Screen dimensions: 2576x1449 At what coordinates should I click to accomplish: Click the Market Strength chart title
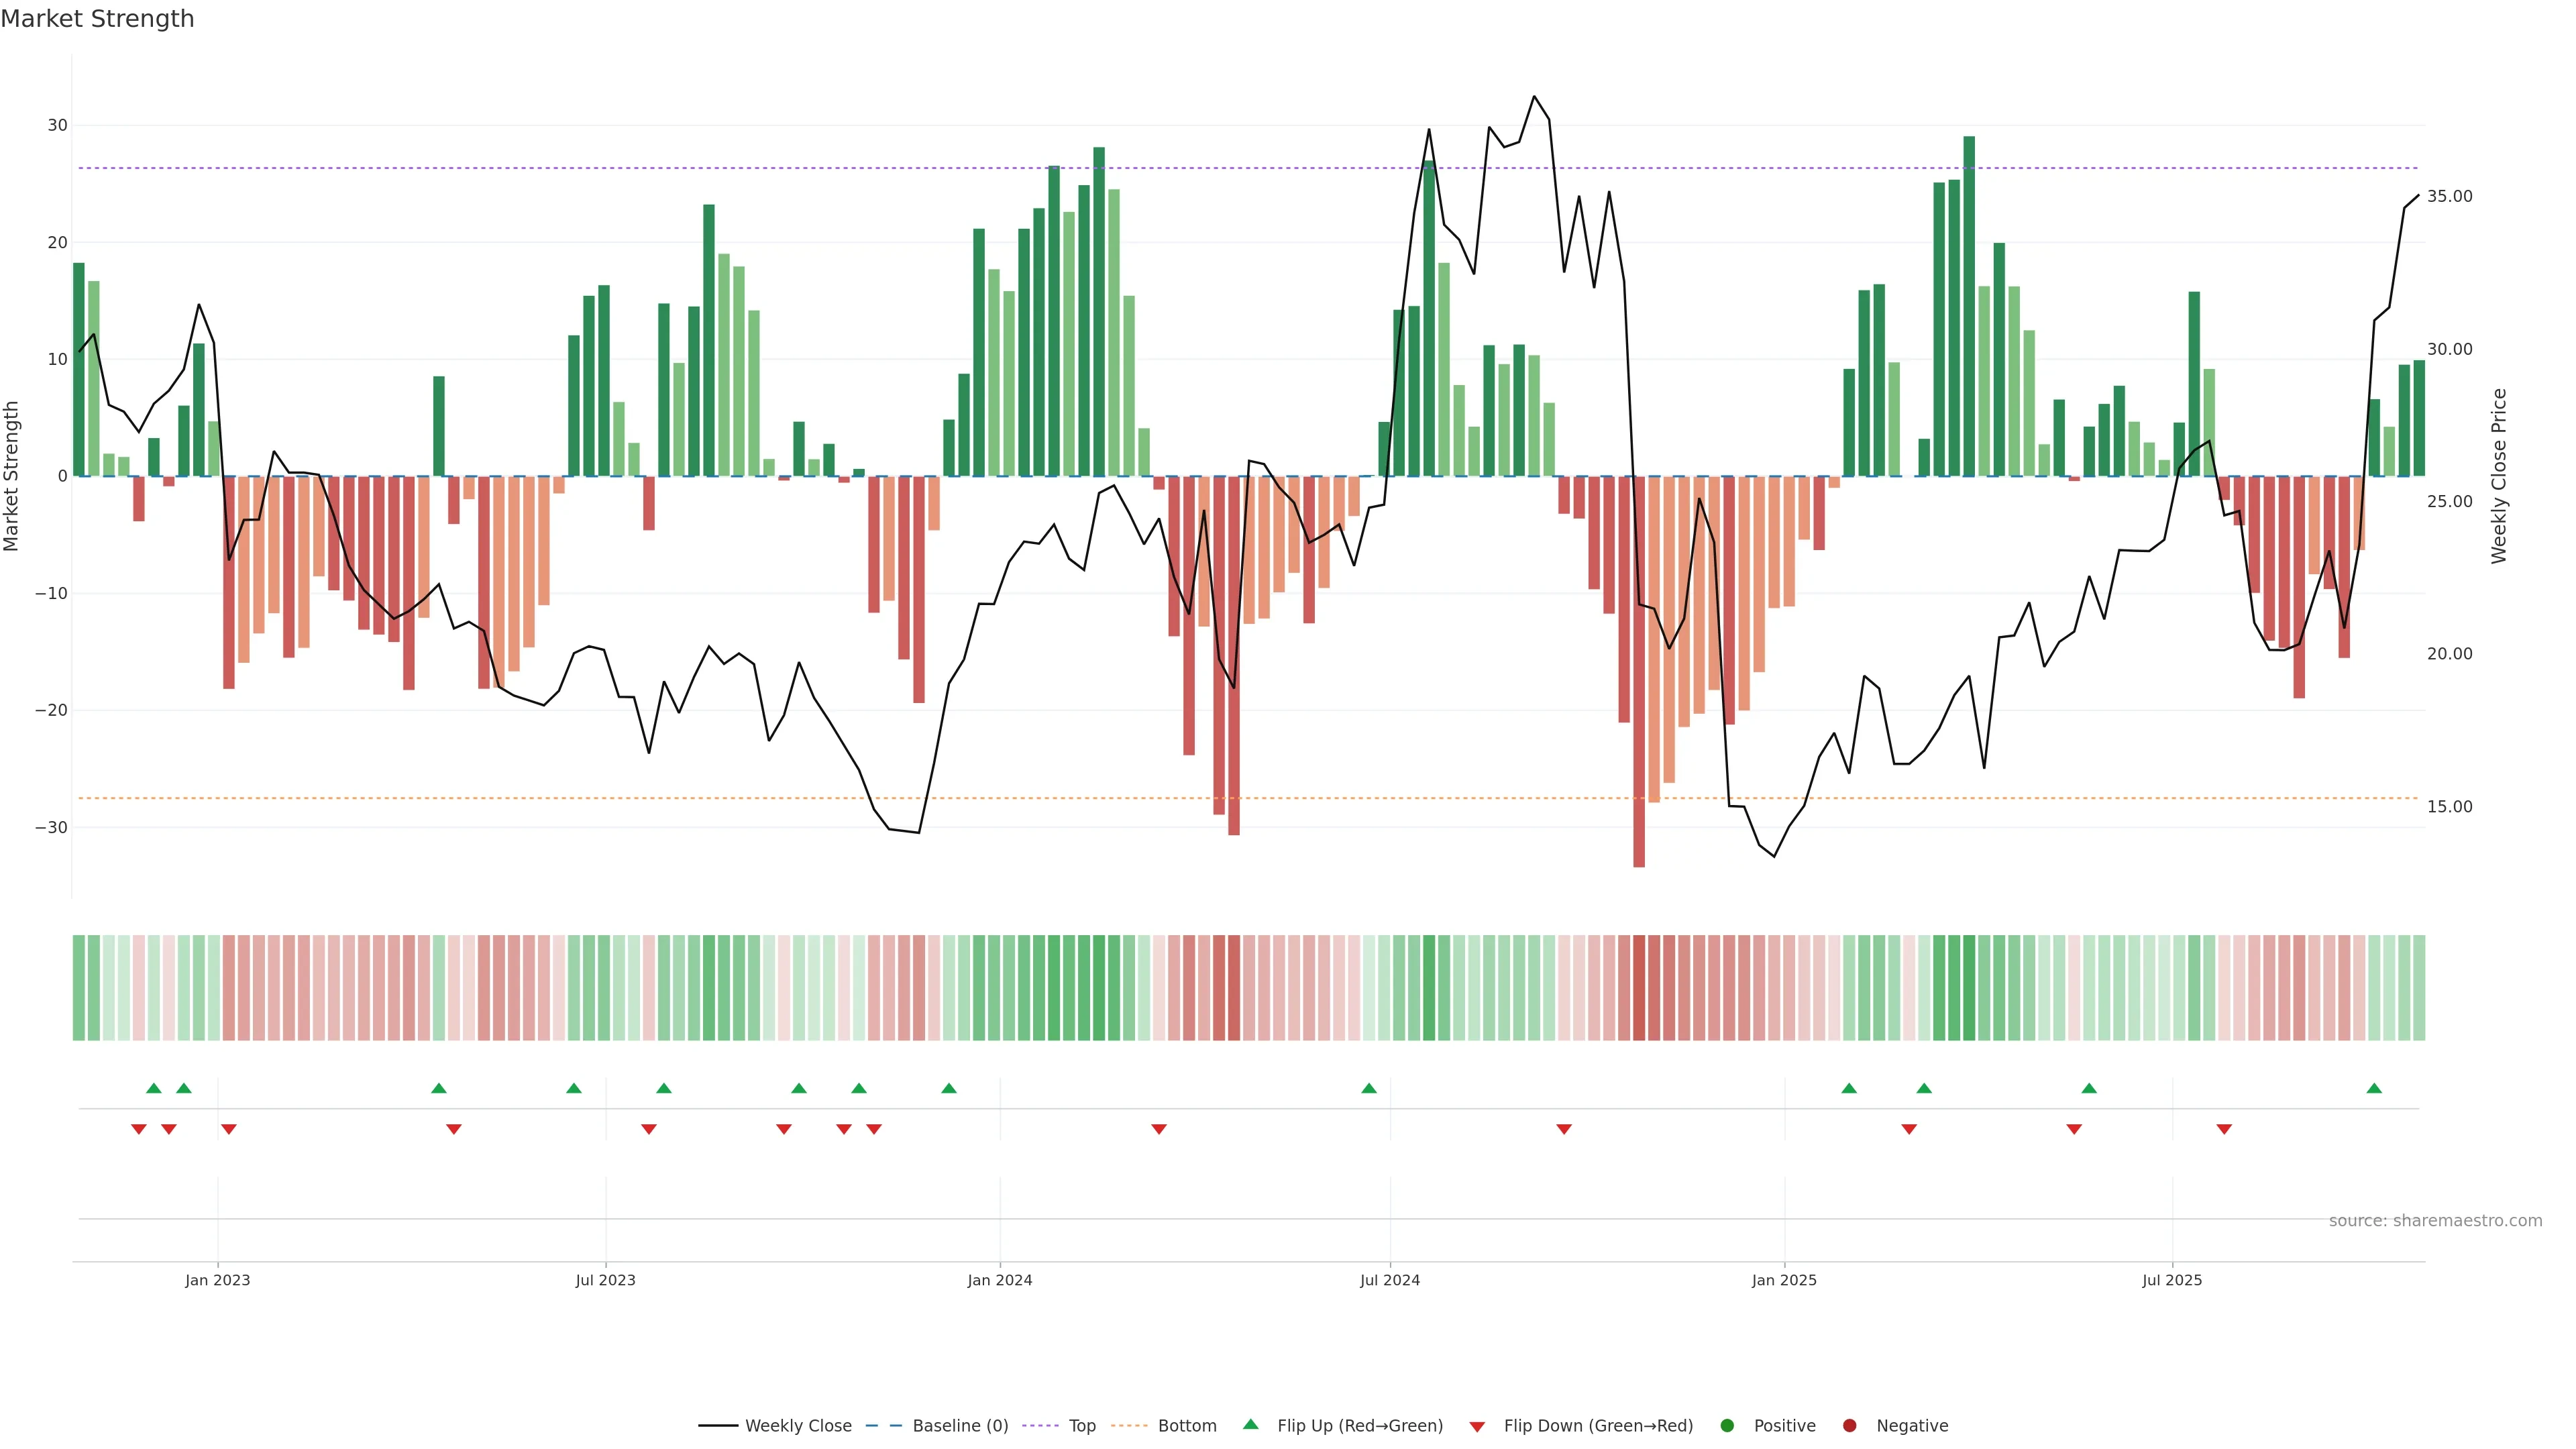point(97,19)
